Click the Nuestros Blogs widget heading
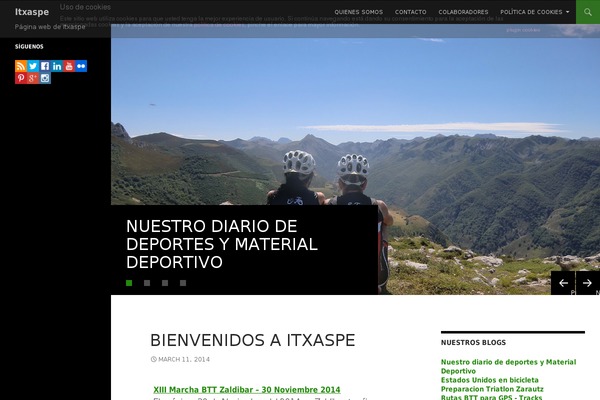The height and width of the screenshot is (400, 600). pyautogui.click(x=473, y=343)
